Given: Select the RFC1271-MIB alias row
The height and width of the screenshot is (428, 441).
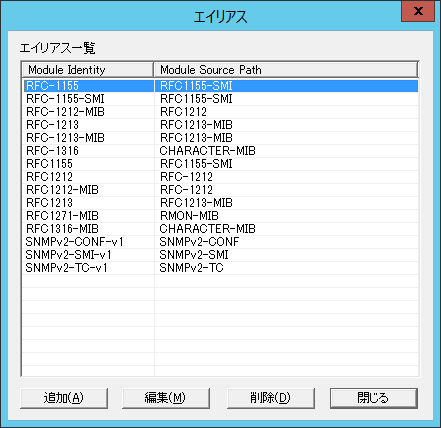Looking at the screenshot, I should 220,216.
